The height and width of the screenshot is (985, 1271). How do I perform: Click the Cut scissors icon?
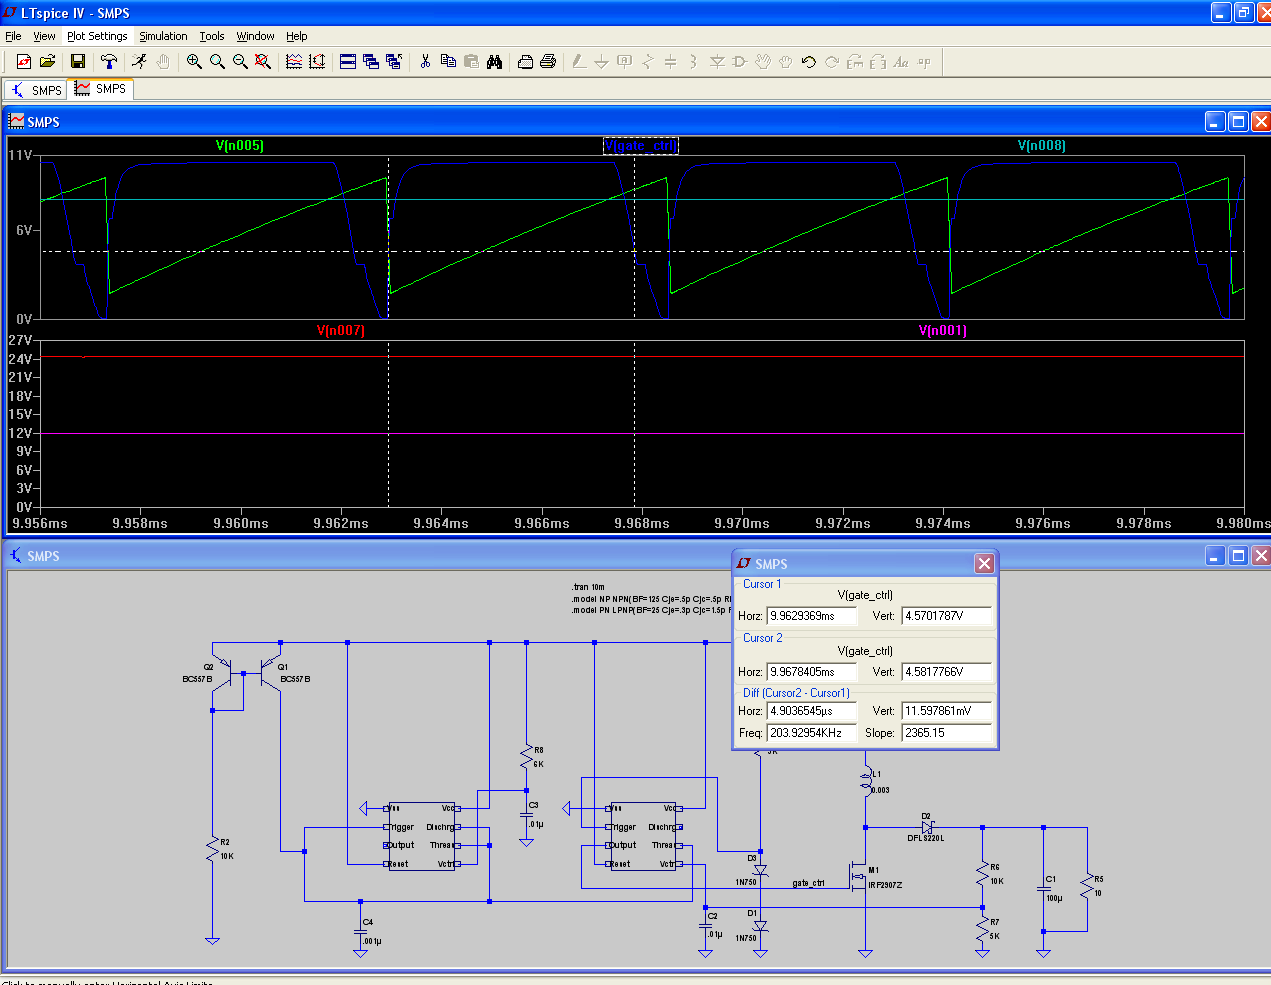(425, 62)
